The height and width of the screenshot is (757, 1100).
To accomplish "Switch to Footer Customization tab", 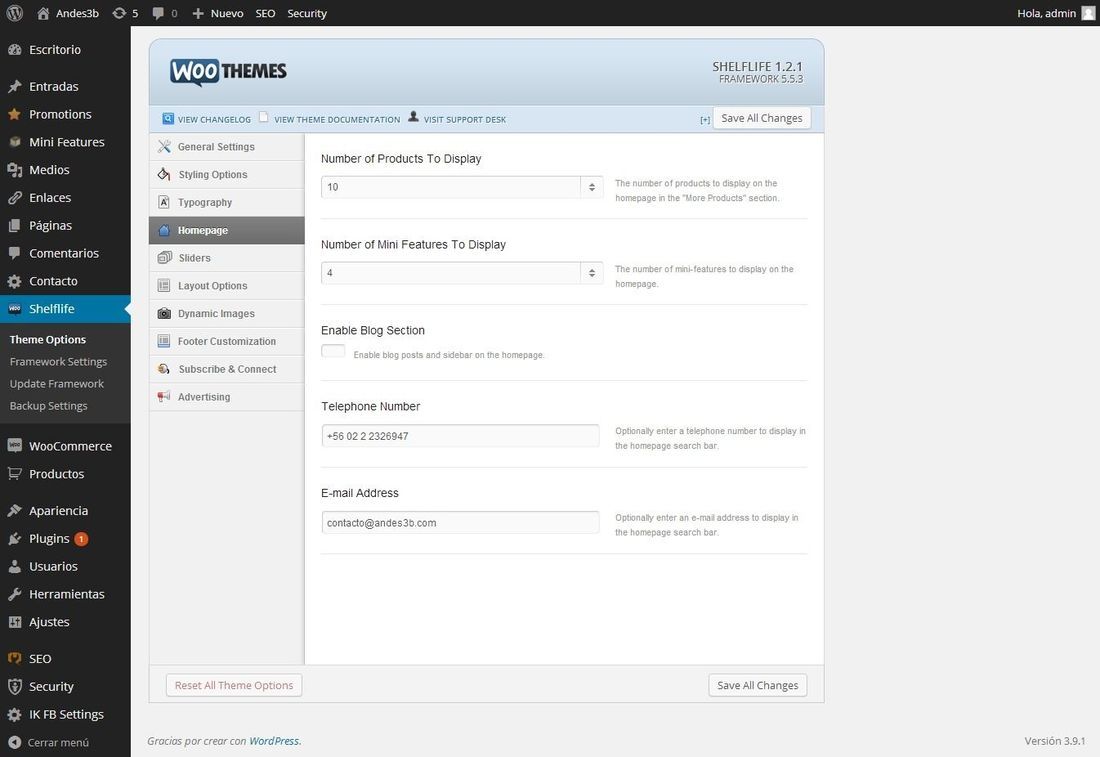I will coord(227,341).
